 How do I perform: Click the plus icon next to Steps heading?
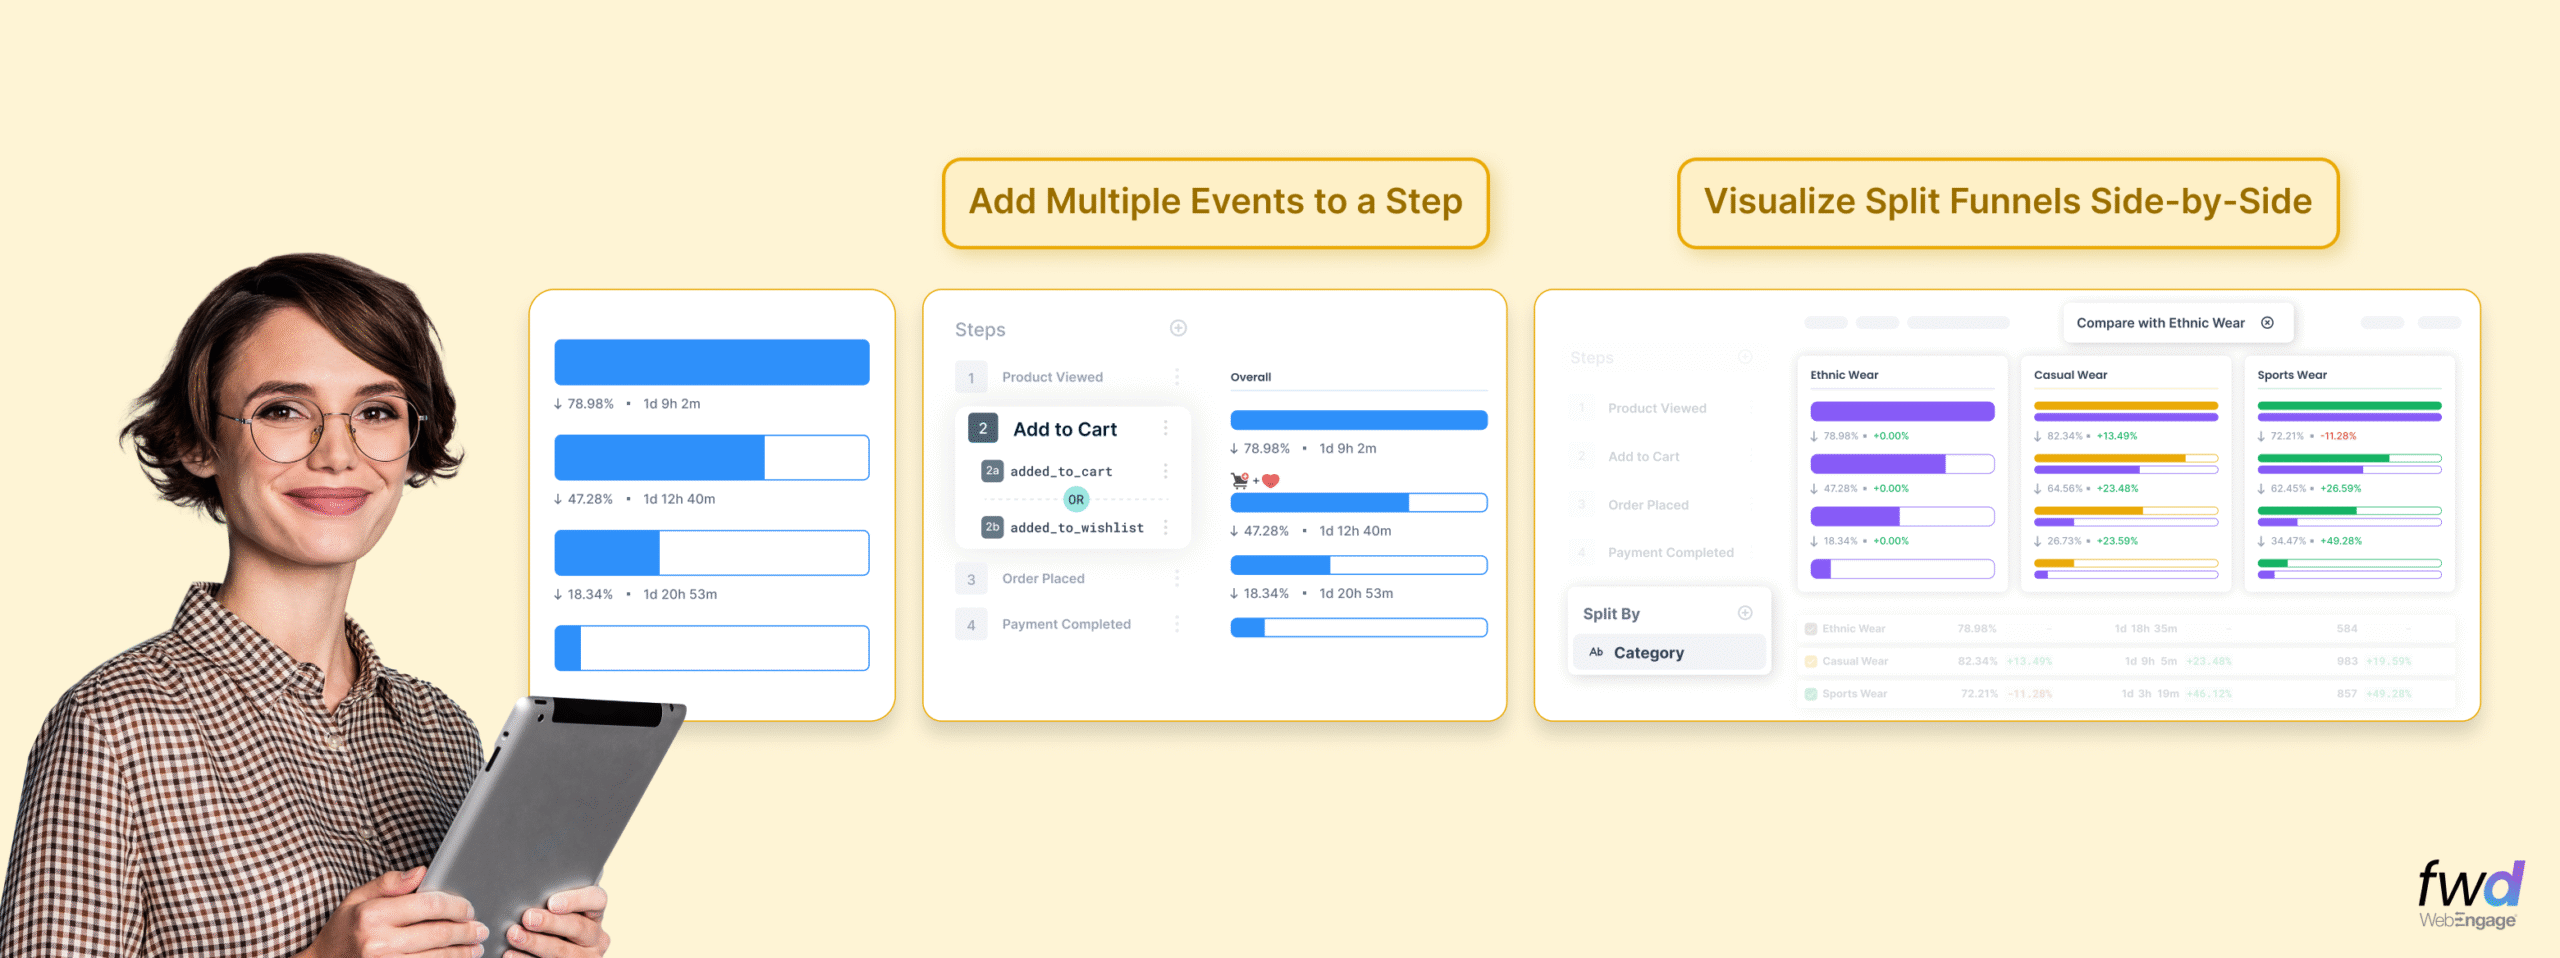pos(1178,328)
